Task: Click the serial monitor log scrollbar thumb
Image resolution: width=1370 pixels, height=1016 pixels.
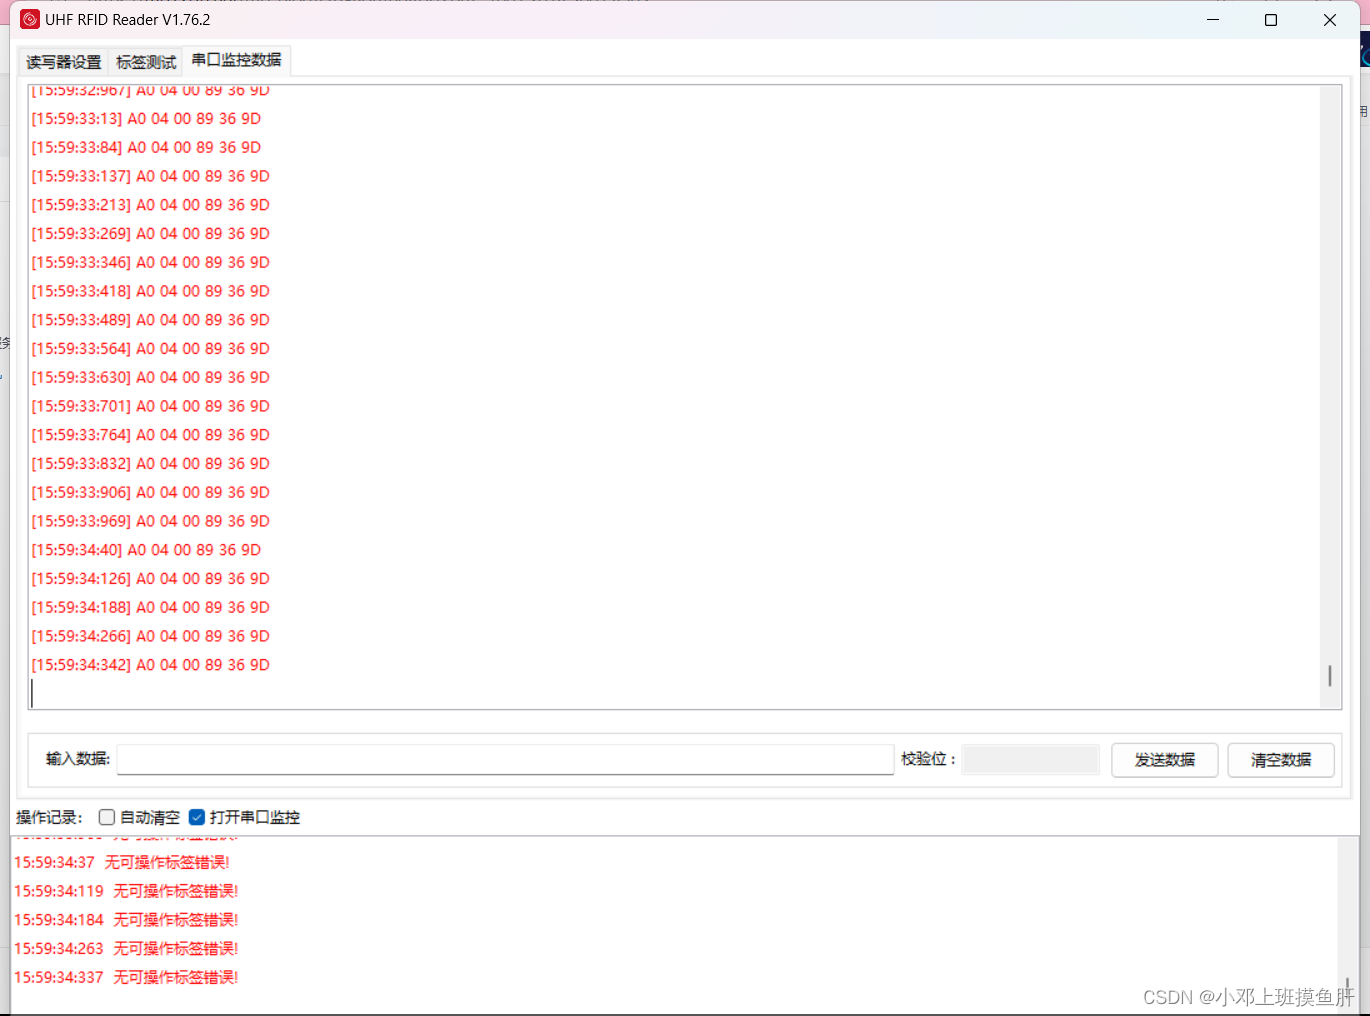Action: [1330, 676]
